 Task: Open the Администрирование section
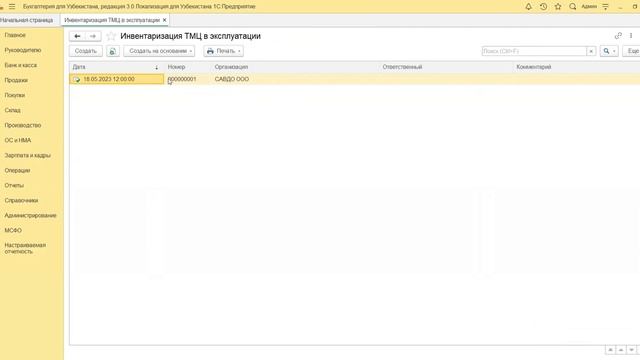click(31, 216)
